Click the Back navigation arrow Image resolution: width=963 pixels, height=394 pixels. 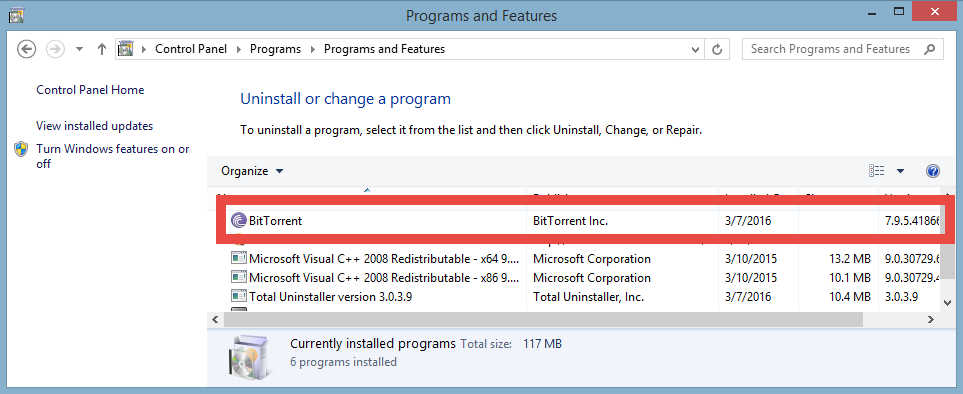tap(26, 49)
